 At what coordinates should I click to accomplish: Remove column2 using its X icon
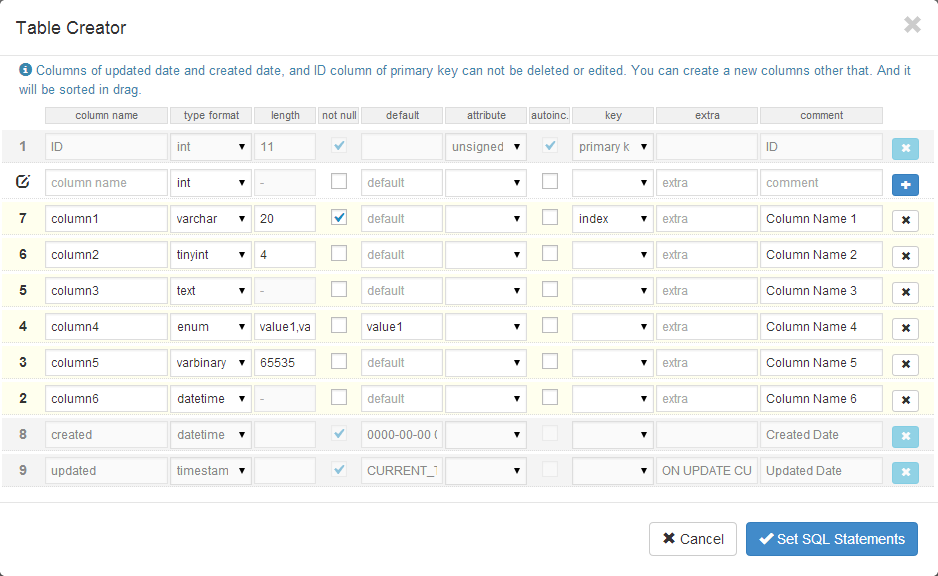pos(905,256)
